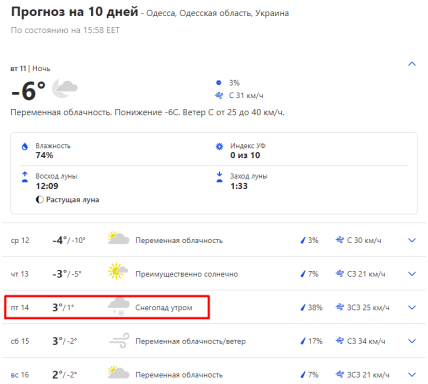Click the 'ср 12' day label
This screenshot has width=428, height=384.
[x=20, y=240]
